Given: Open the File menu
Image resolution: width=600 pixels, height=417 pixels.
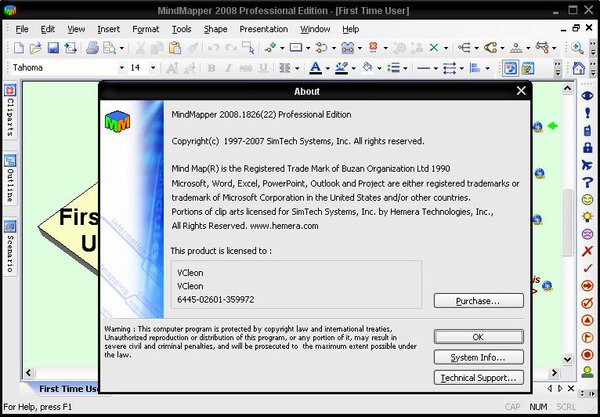Looking at the screenshot, I should point(22,29).
